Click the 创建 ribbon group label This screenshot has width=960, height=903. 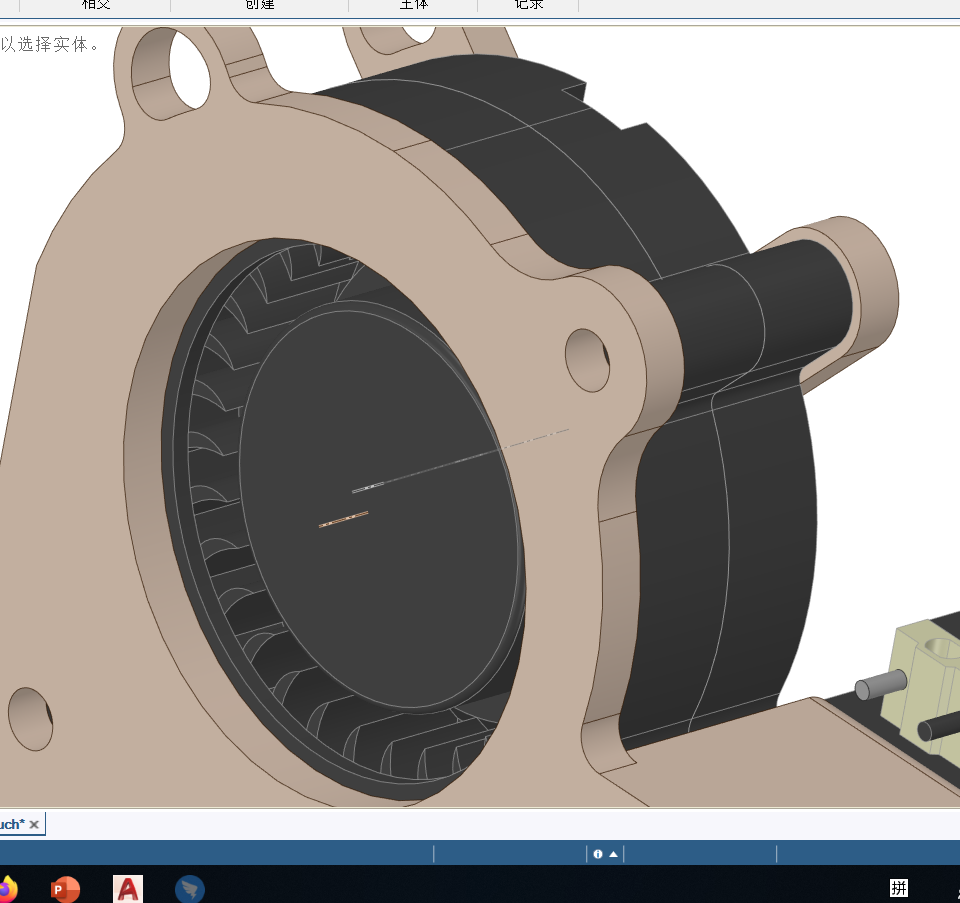[260, 5]
